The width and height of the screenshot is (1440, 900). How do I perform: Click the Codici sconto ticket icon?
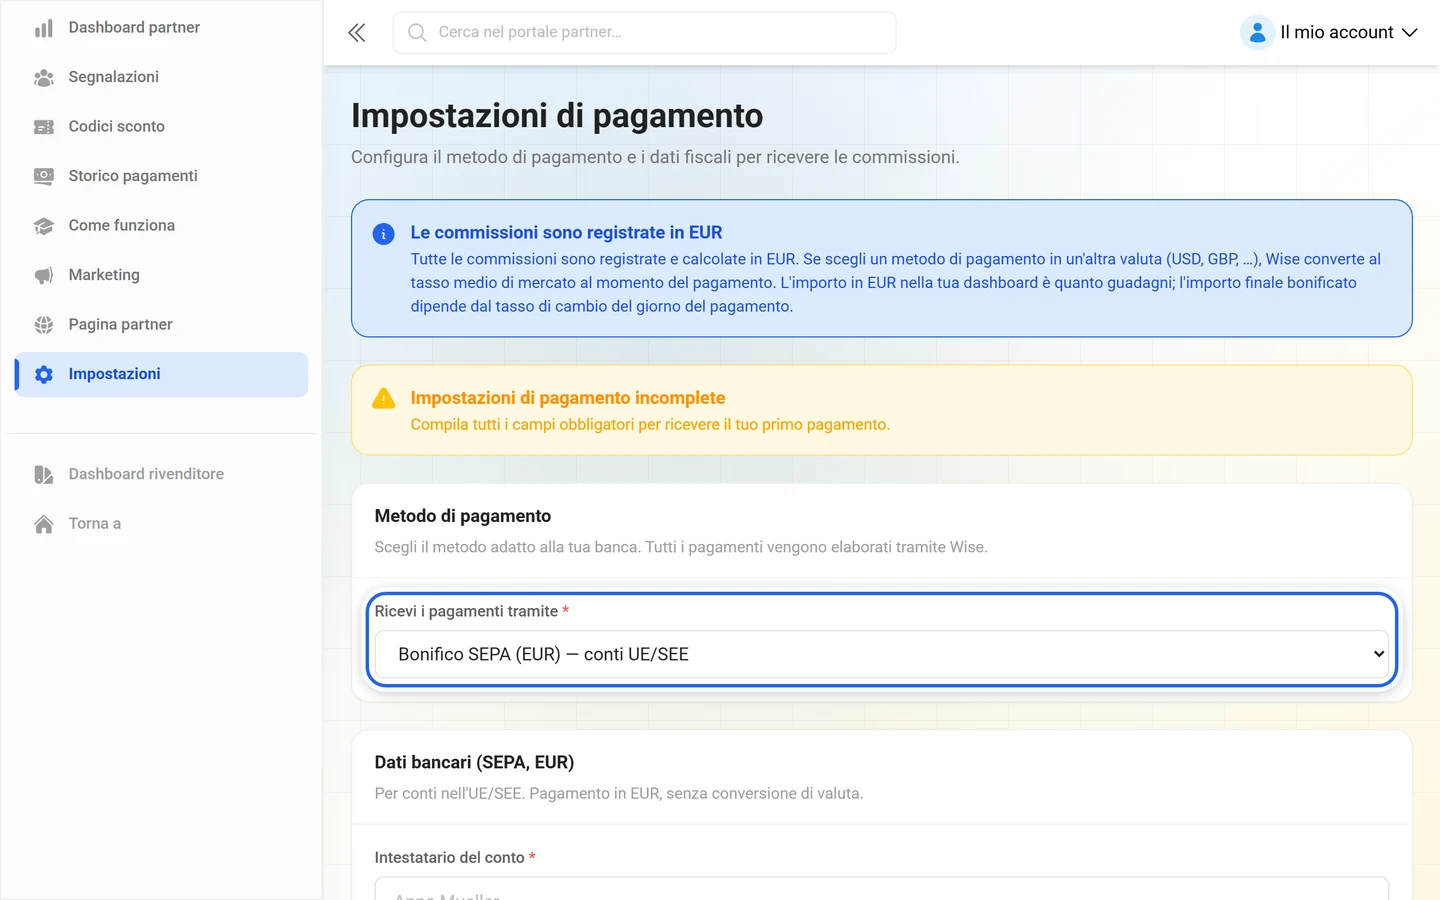point(44,127)
